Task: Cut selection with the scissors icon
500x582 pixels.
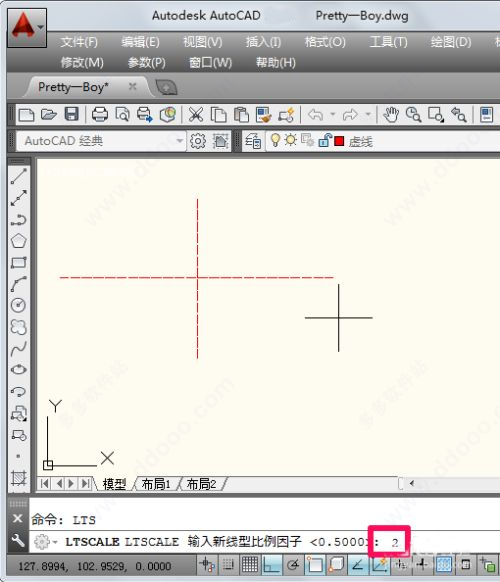Action: 196,115
